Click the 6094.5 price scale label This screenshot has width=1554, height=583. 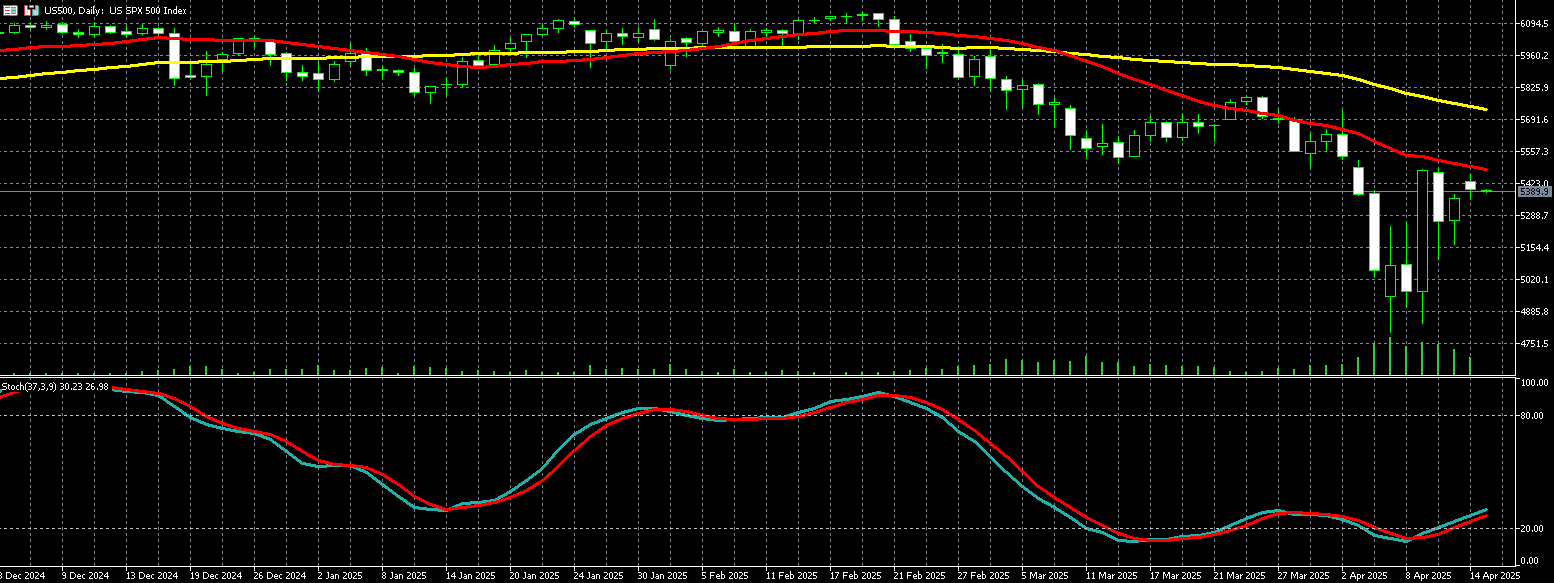[1534, 24]
